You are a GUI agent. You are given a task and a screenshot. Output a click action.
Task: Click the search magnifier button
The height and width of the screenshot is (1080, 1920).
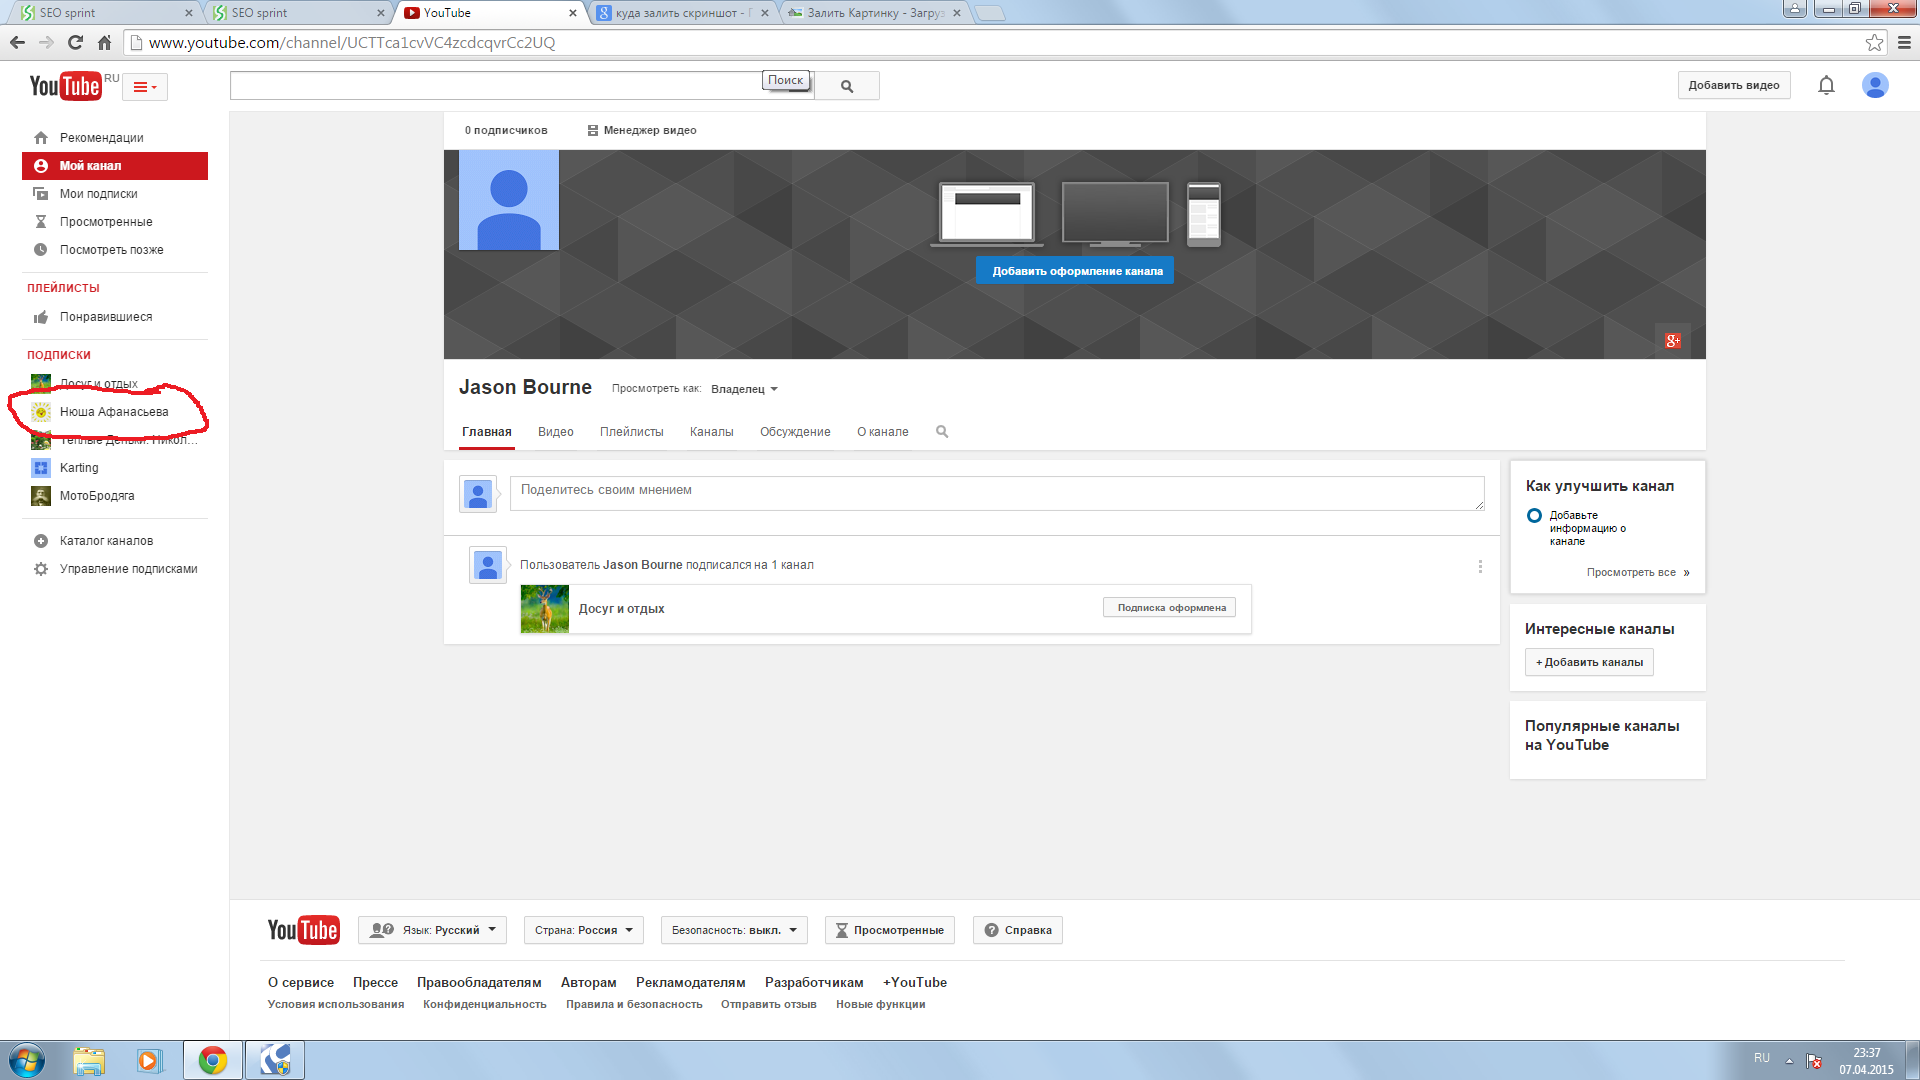tap(847, 86)
